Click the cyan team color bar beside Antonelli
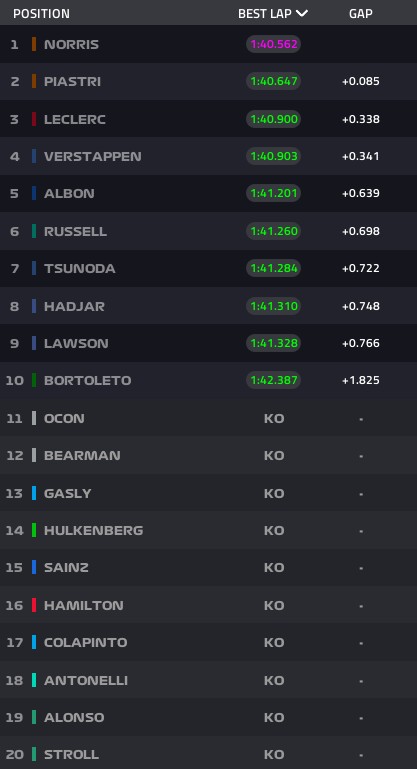The height and width of the screenshot is (769, 417). coord(34,680)
